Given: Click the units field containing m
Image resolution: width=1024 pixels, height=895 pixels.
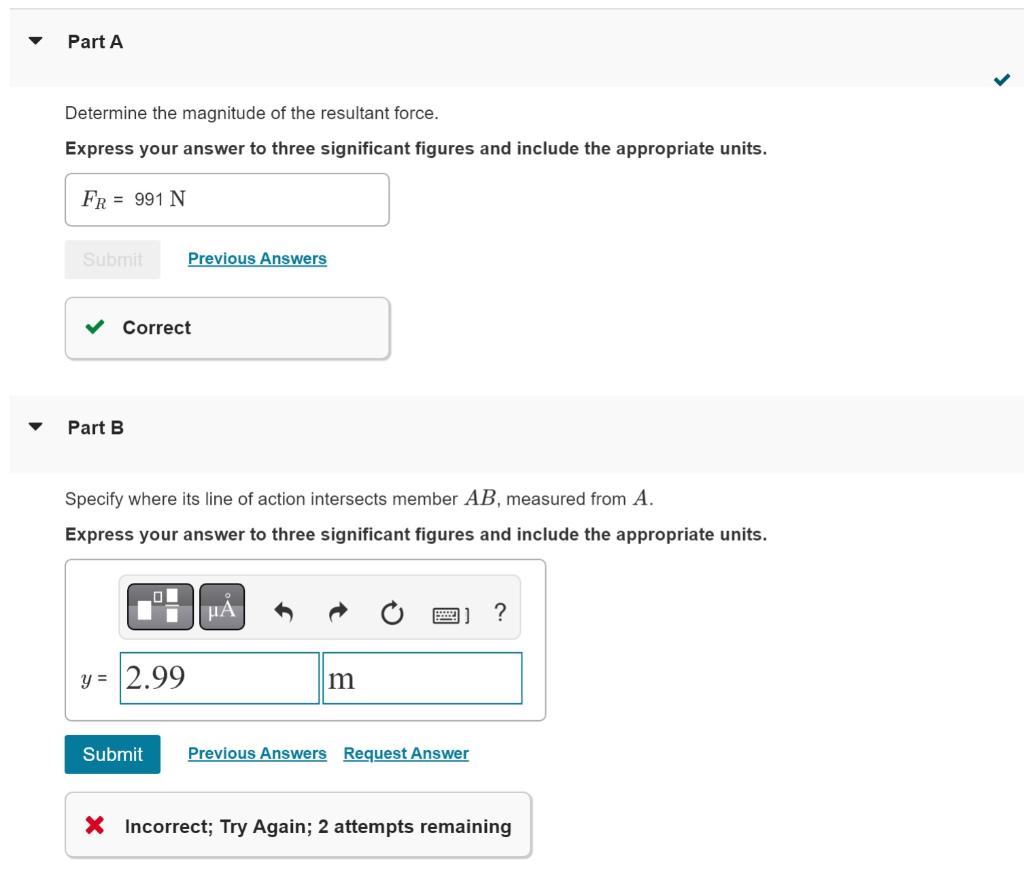Looking at the screenshot, I should pyautogui.click(x=422, y=678).
